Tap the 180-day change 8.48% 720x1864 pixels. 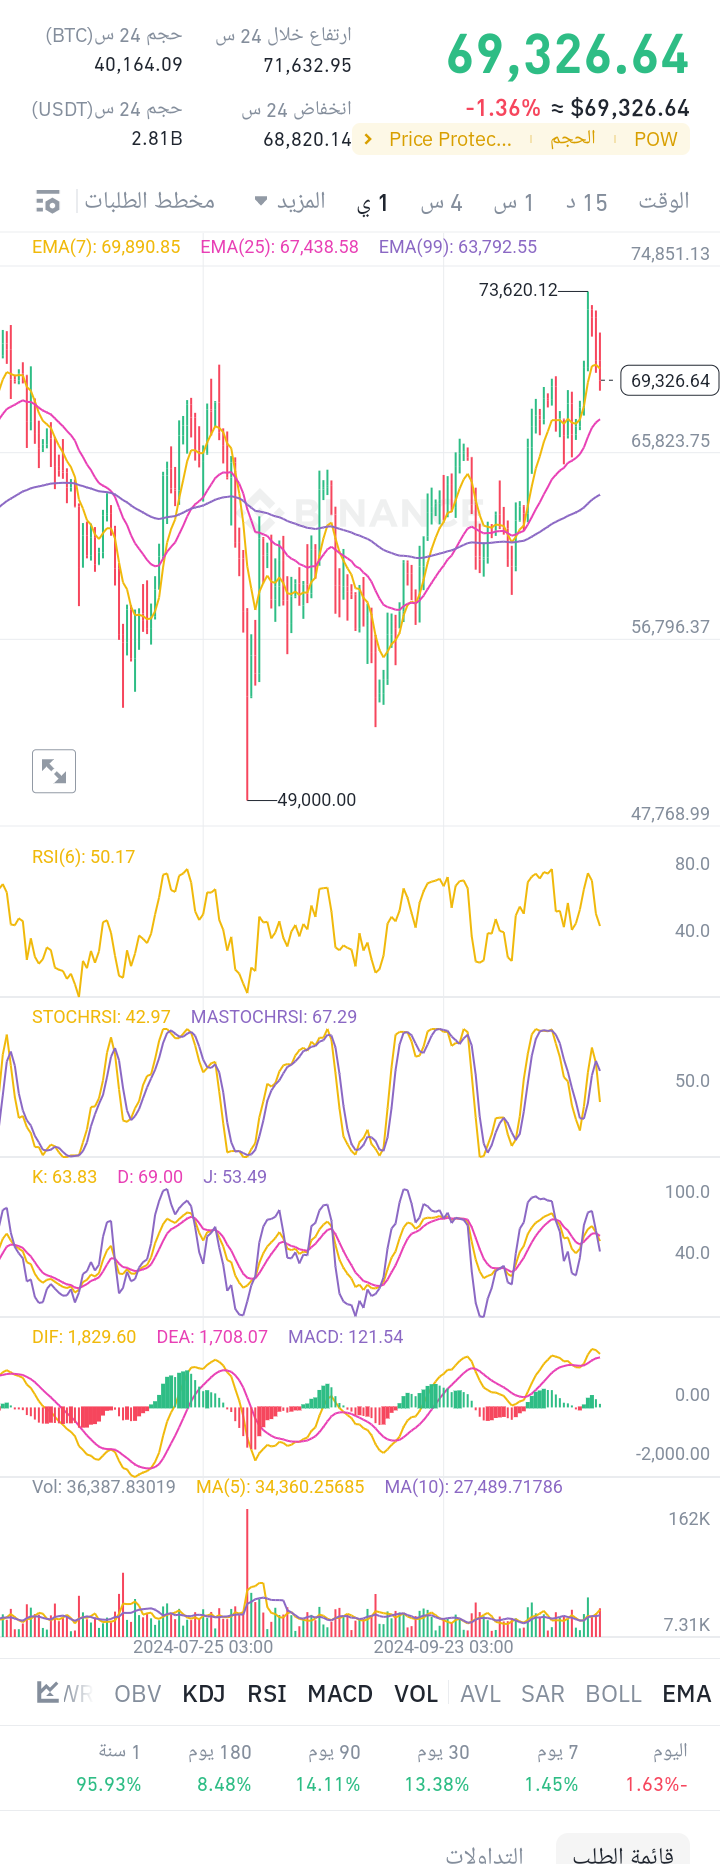pos(224,1784)
